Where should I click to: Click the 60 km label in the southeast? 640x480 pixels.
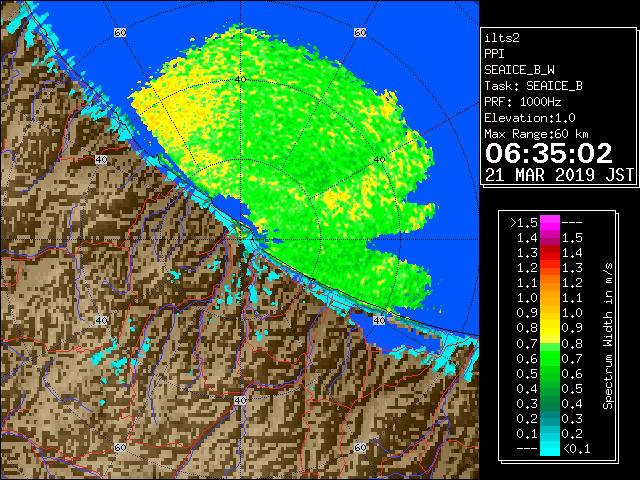tap(360, 447)
